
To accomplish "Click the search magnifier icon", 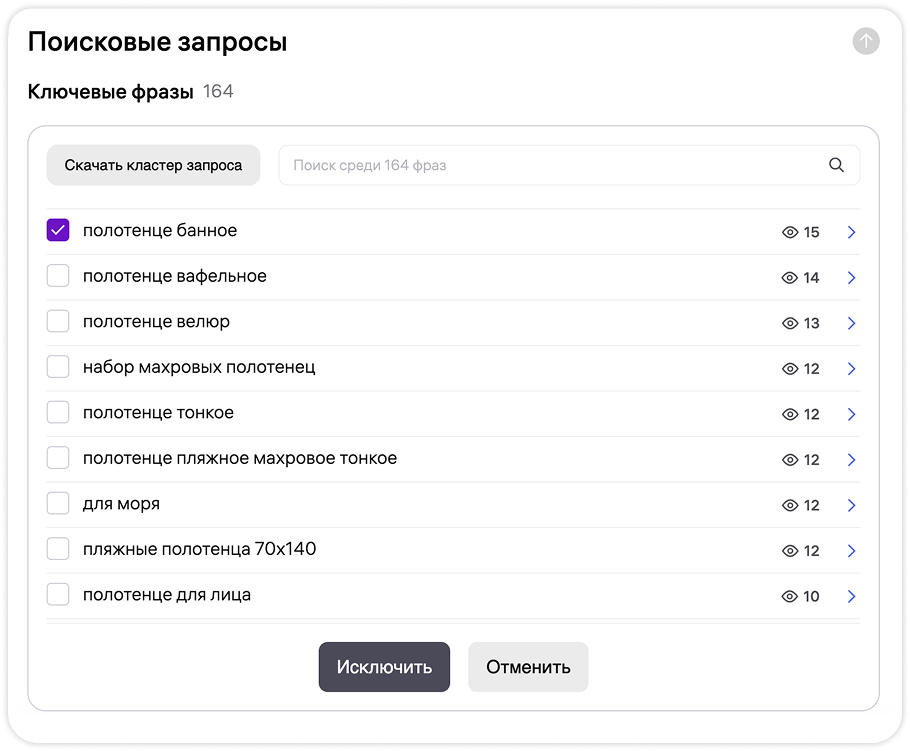I will [x=836, y=165].
